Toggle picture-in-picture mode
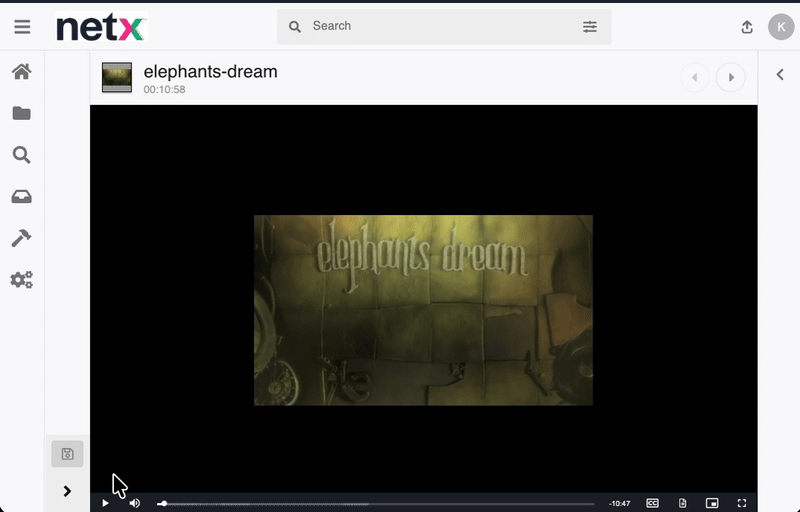The image size is (800, 512). [712, 503]
